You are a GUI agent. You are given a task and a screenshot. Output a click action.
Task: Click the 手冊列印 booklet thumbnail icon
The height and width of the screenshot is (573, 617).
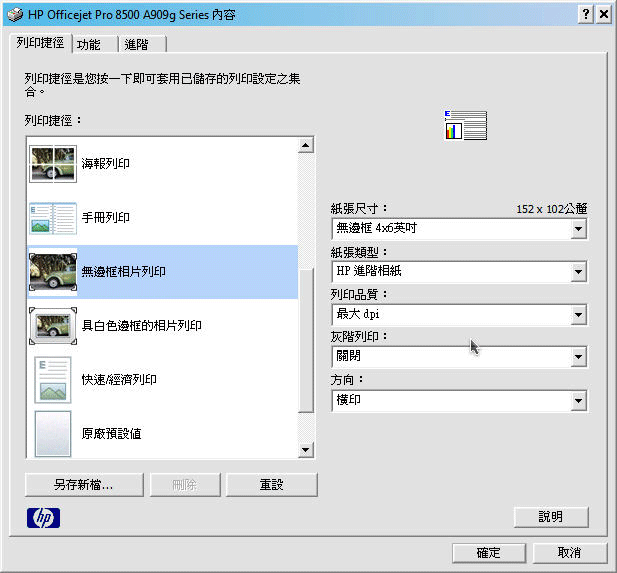coord(53,218)
